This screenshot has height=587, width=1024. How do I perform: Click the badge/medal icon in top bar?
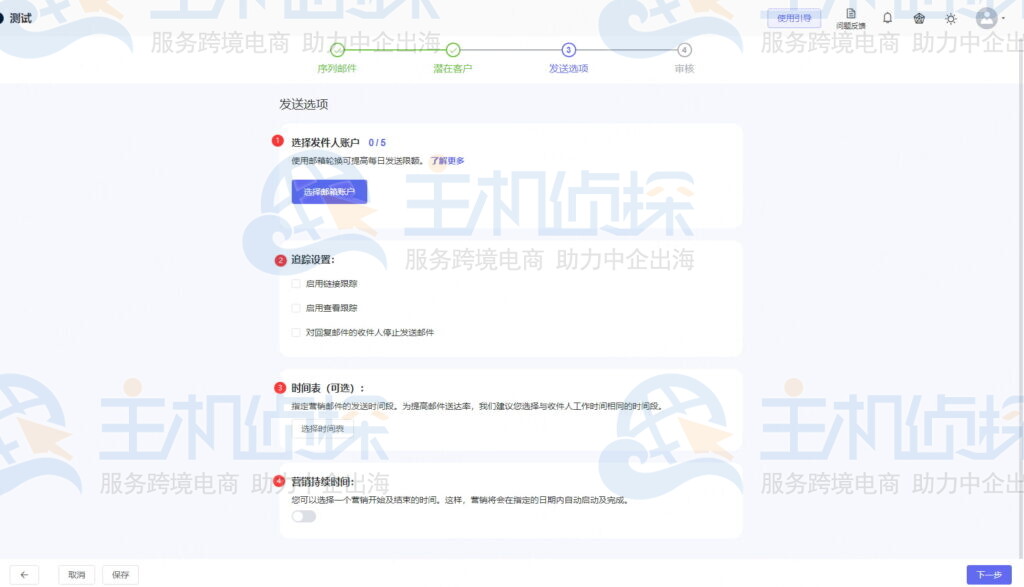(920, 17)
